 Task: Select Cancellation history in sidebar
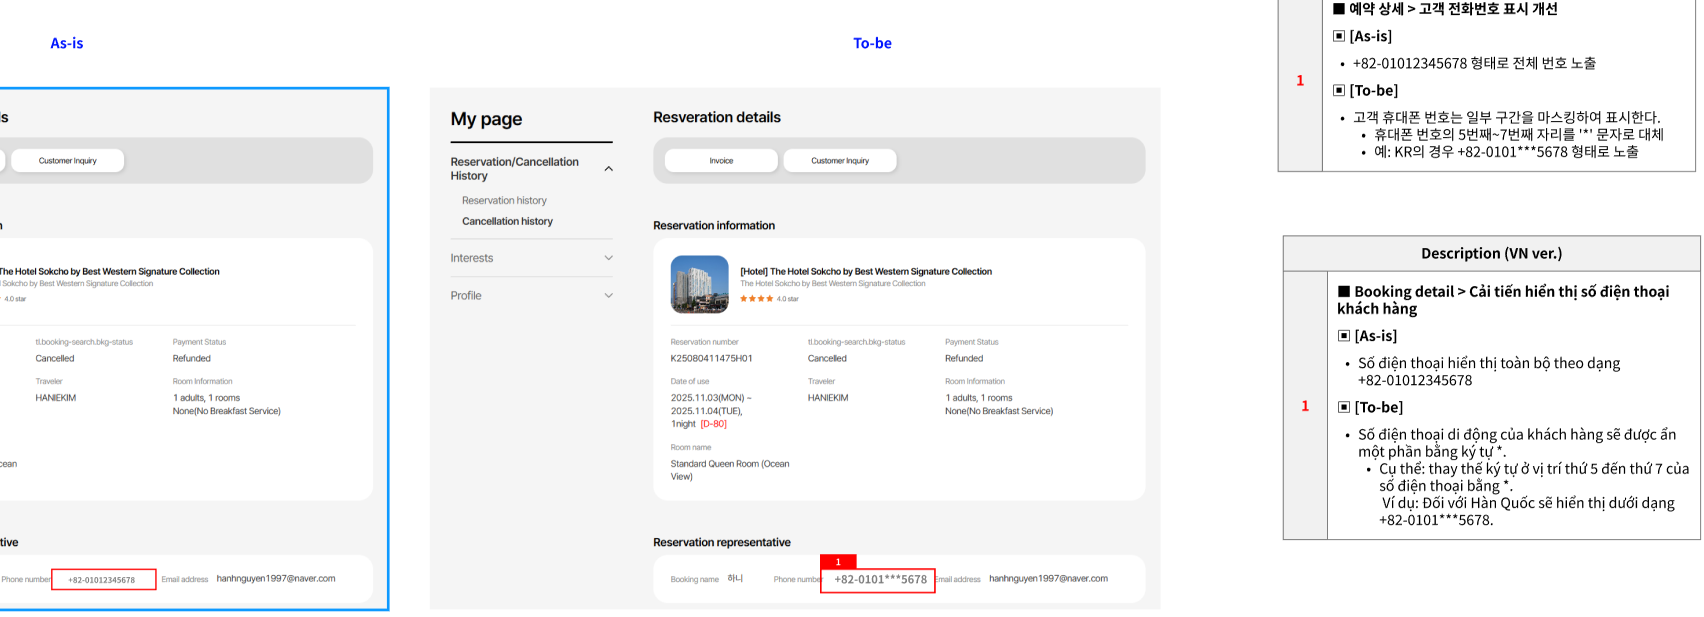507,222
